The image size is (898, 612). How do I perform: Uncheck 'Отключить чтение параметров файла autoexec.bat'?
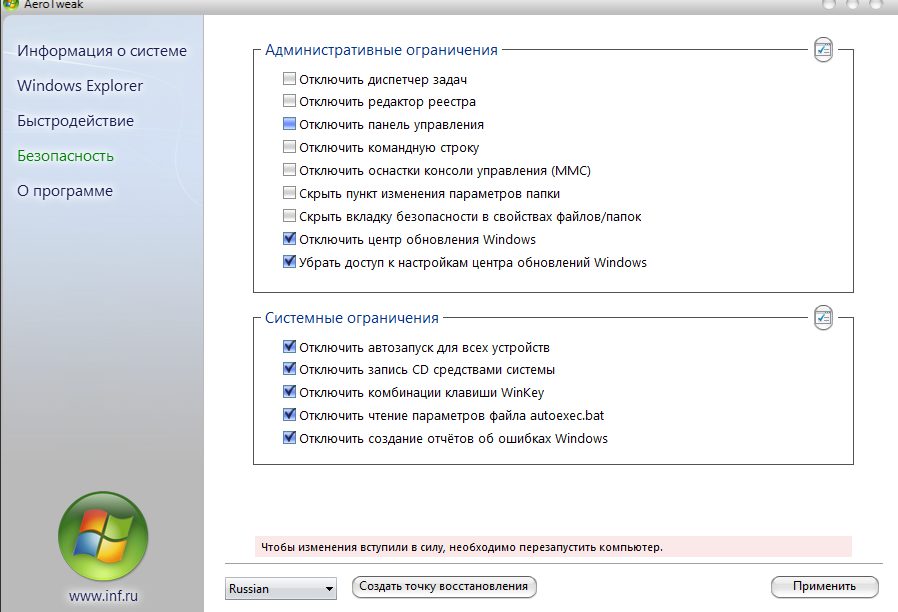click(289, 414)
